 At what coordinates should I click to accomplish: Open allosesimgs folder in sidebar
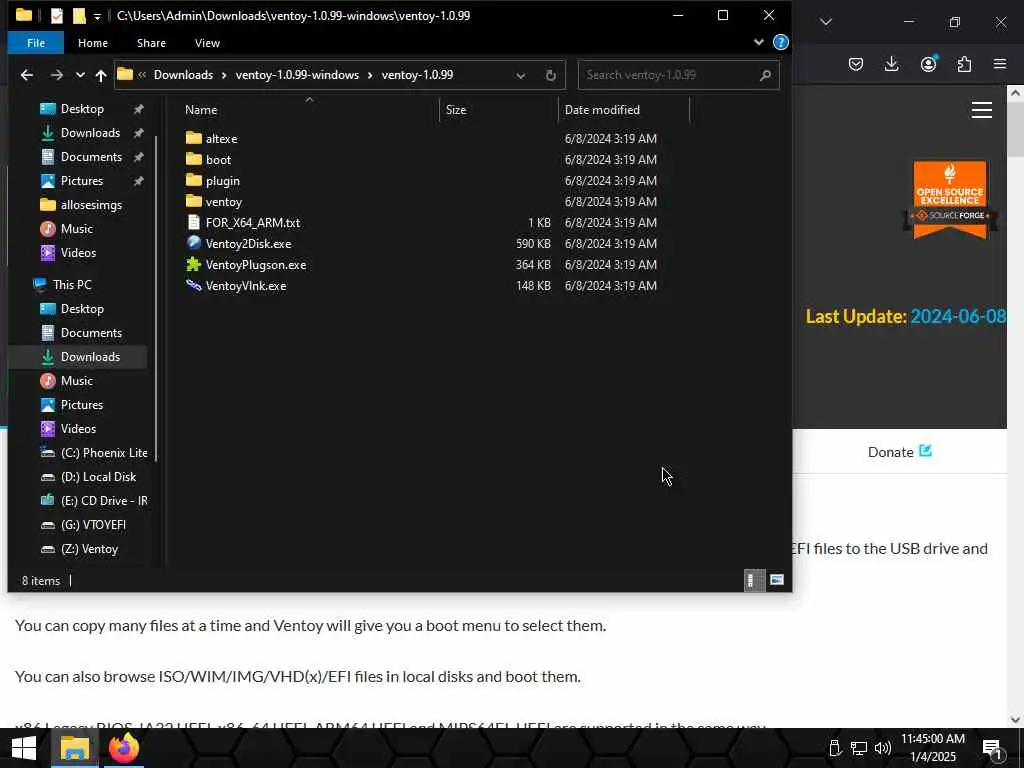click(91, 205)
